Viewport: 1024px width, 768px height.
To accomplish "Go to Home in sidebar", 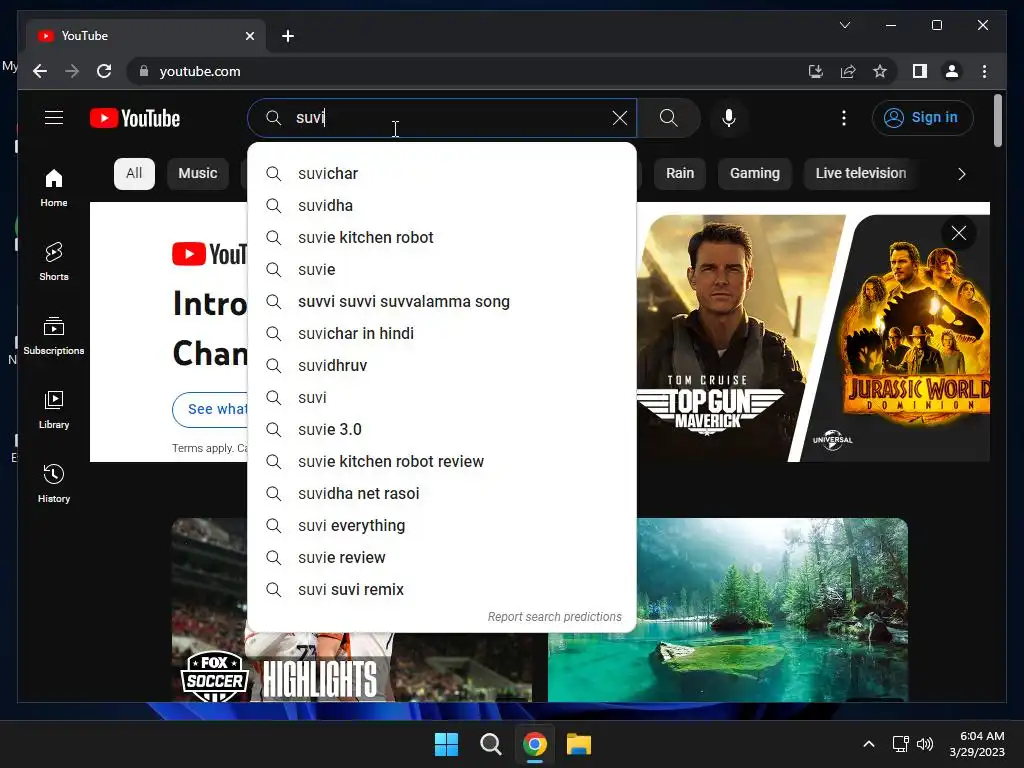I will pos(54,188).
